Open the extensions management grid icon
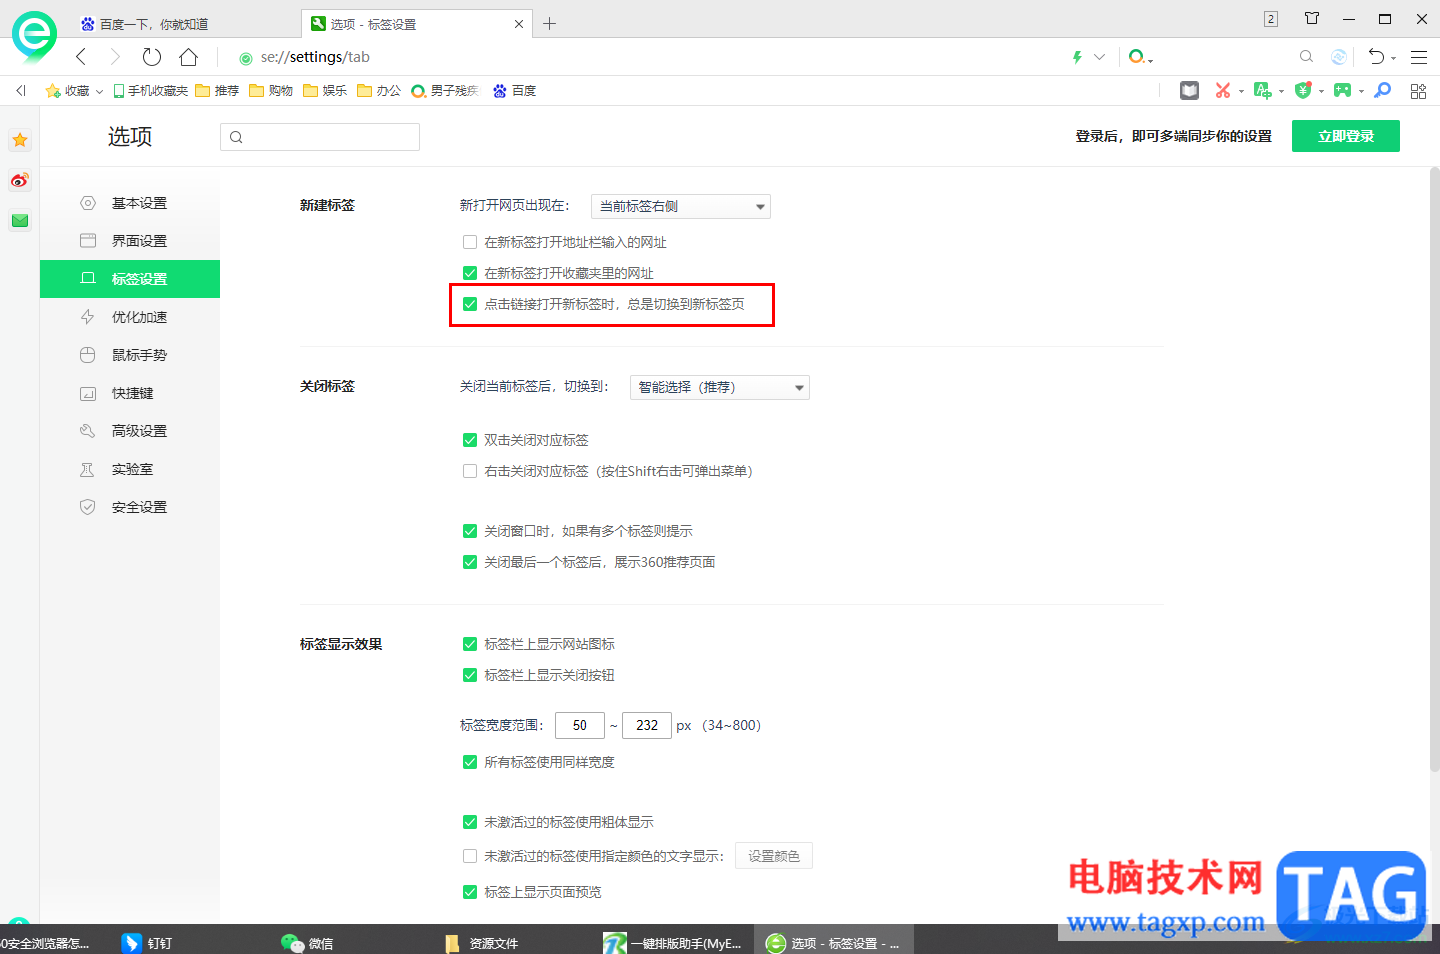The width and height of the screenshot is (1440, 954). pyautogui.click(x=1418, y=90)
